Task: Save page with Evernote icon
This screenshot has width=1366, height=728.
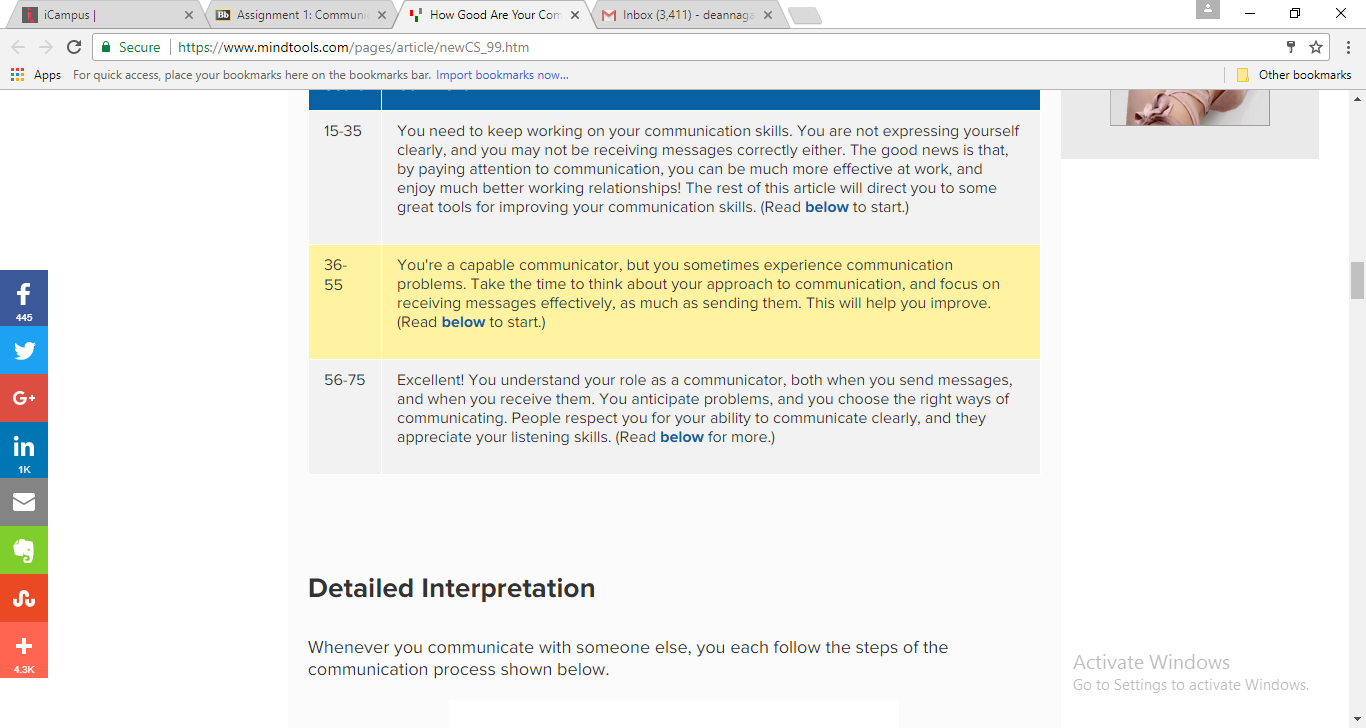Action: (24, 550)
